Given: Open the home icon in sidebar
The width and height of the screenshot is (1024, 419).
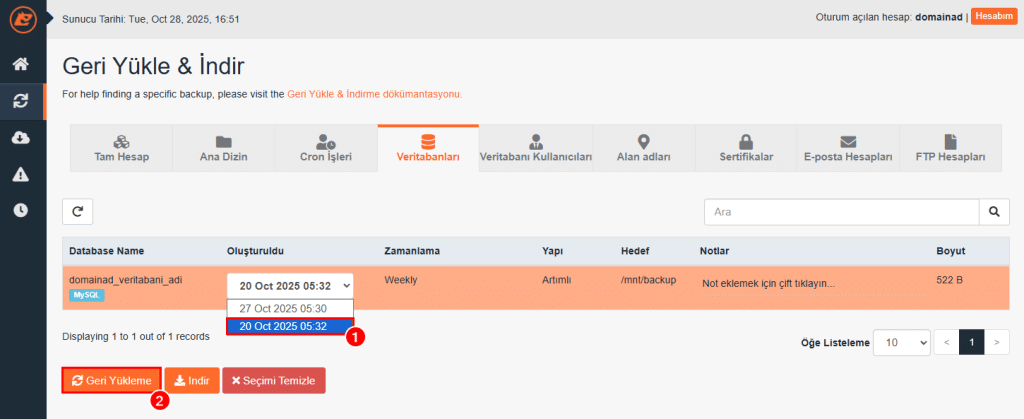Looking at the screenshot, I should pyautogui.click(x=21, y=65).
